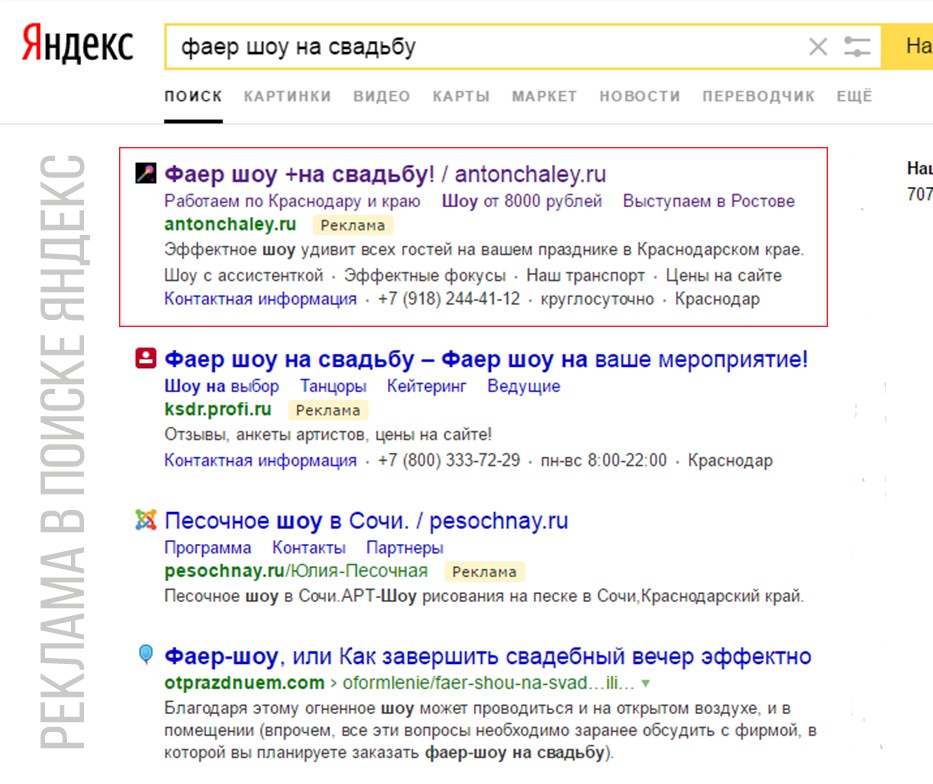The width and height of the screenshot is (933, 784).
Task: Click the Яндекс logo
Action: click(x=77, y=45)
